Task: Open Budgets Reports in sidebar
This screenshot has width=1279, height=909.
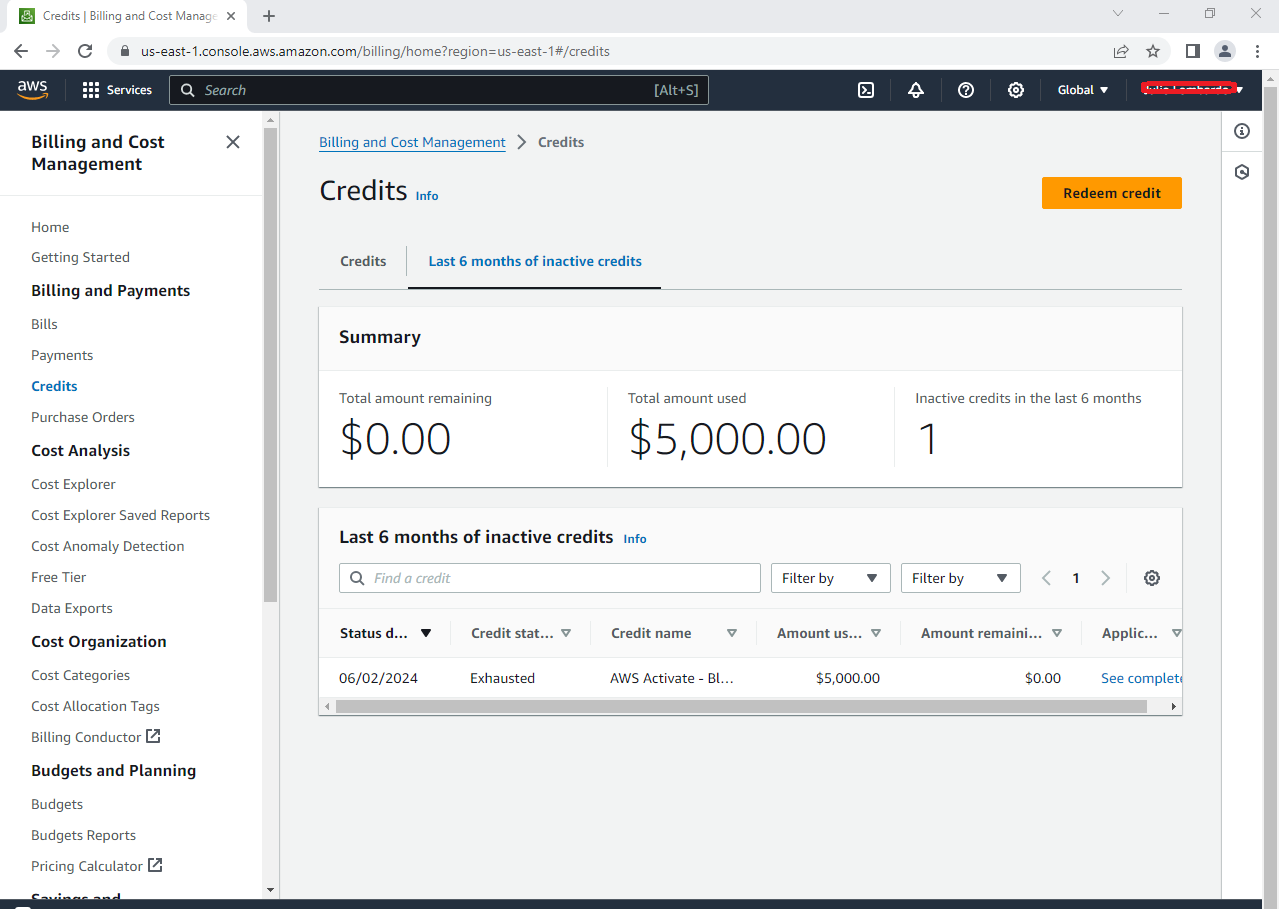Action: pos(83,835)
